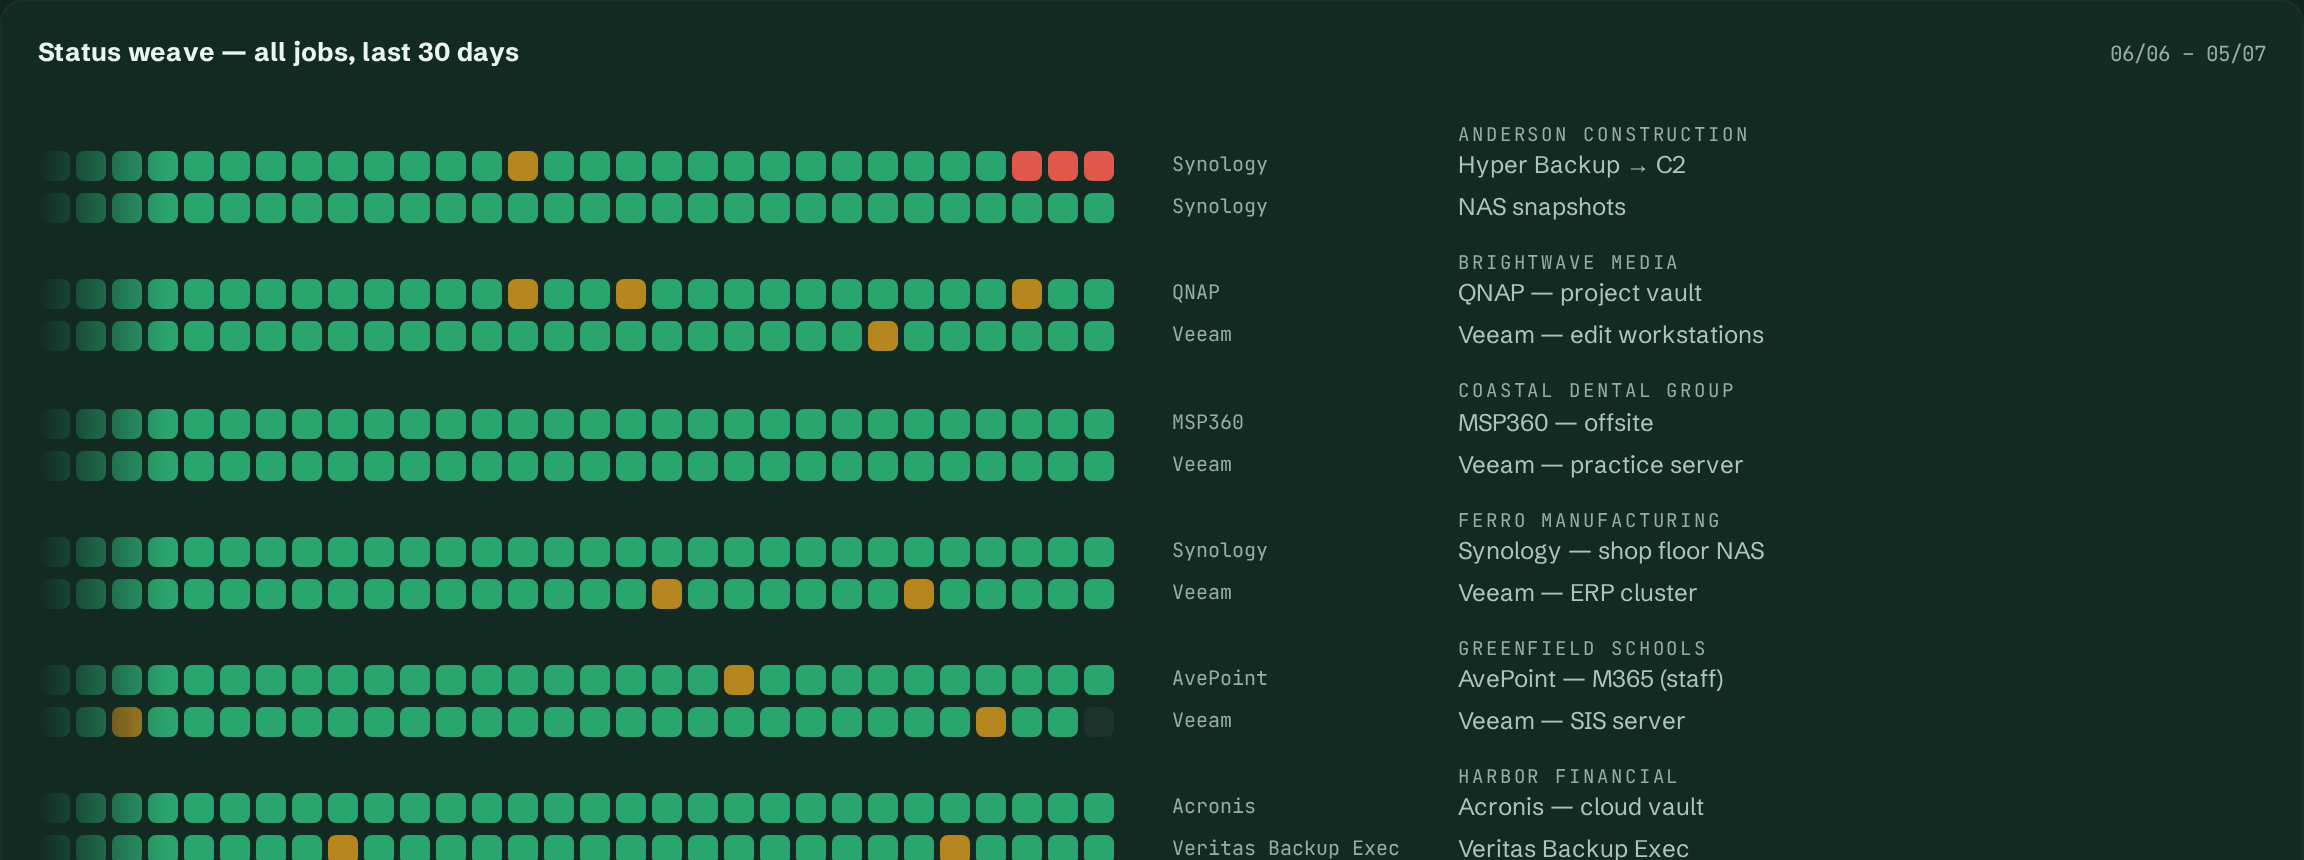Click bright amber cell near end of SIS server row
Viewport: 2304px width, 860px height.
(x=991, y=722)
